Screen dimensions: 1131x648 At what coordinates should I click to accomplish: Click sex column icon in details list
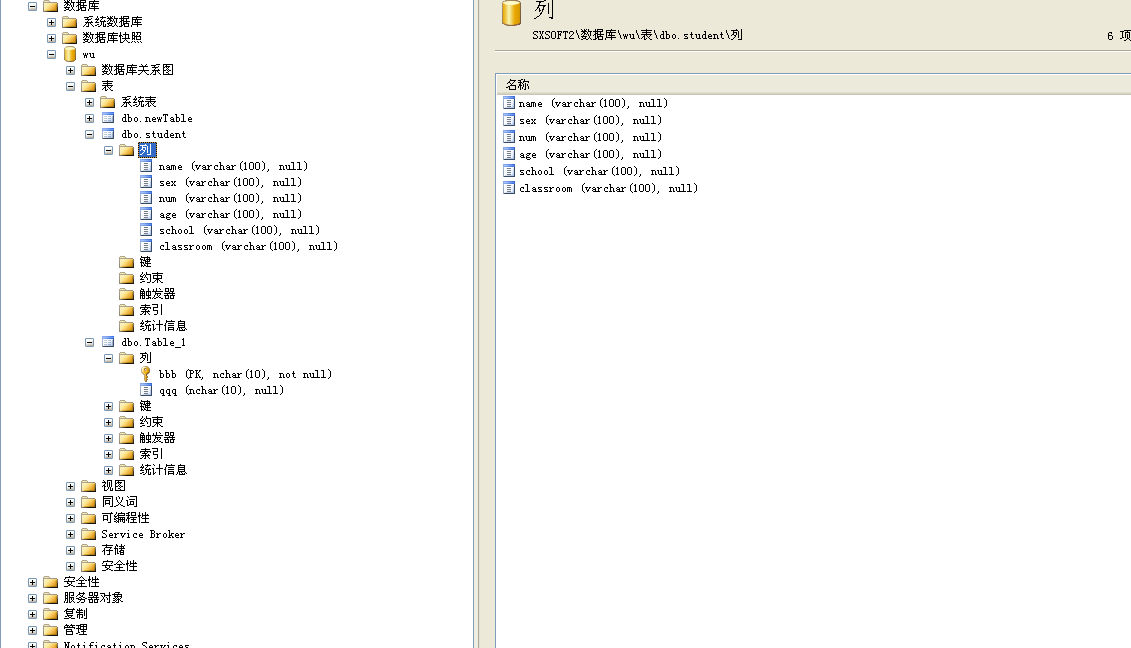(509, 120)
